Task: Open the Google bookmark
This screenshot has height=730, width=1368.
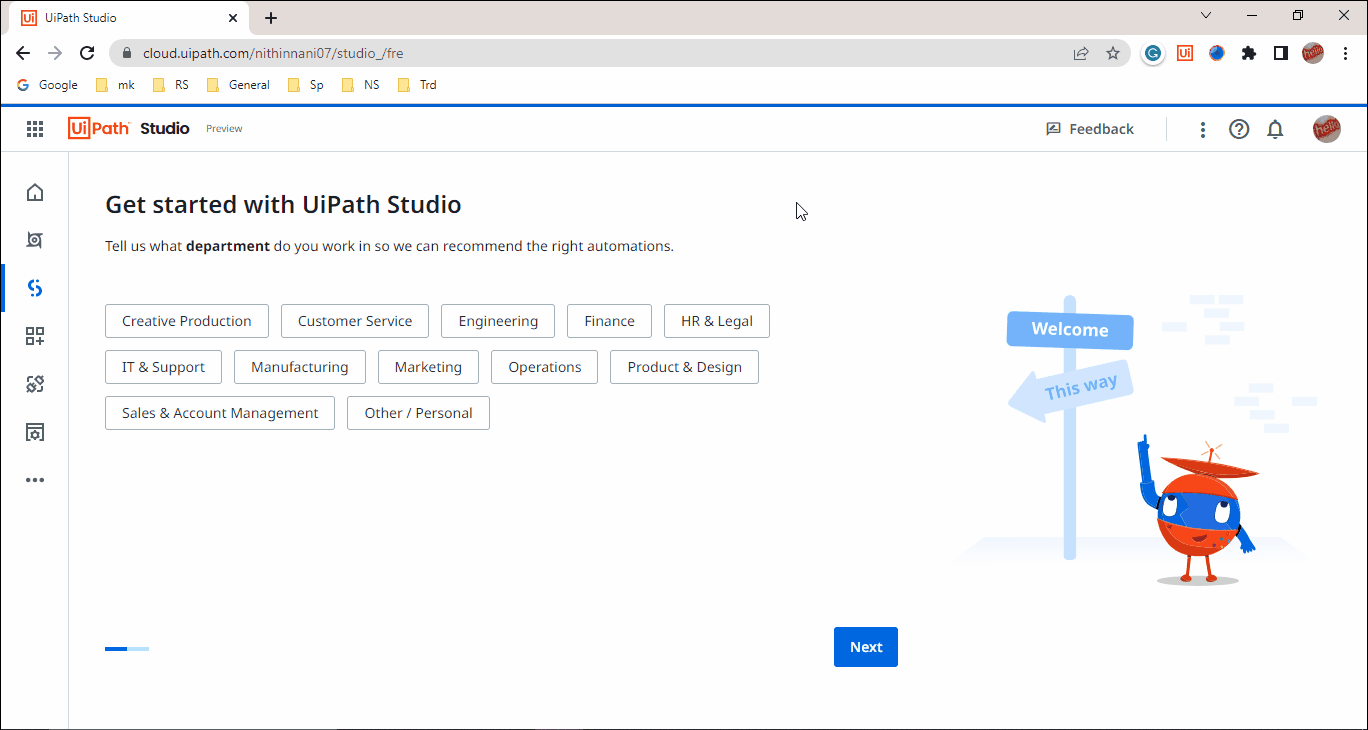Action: pyautogui.click(x=48, y=85)
